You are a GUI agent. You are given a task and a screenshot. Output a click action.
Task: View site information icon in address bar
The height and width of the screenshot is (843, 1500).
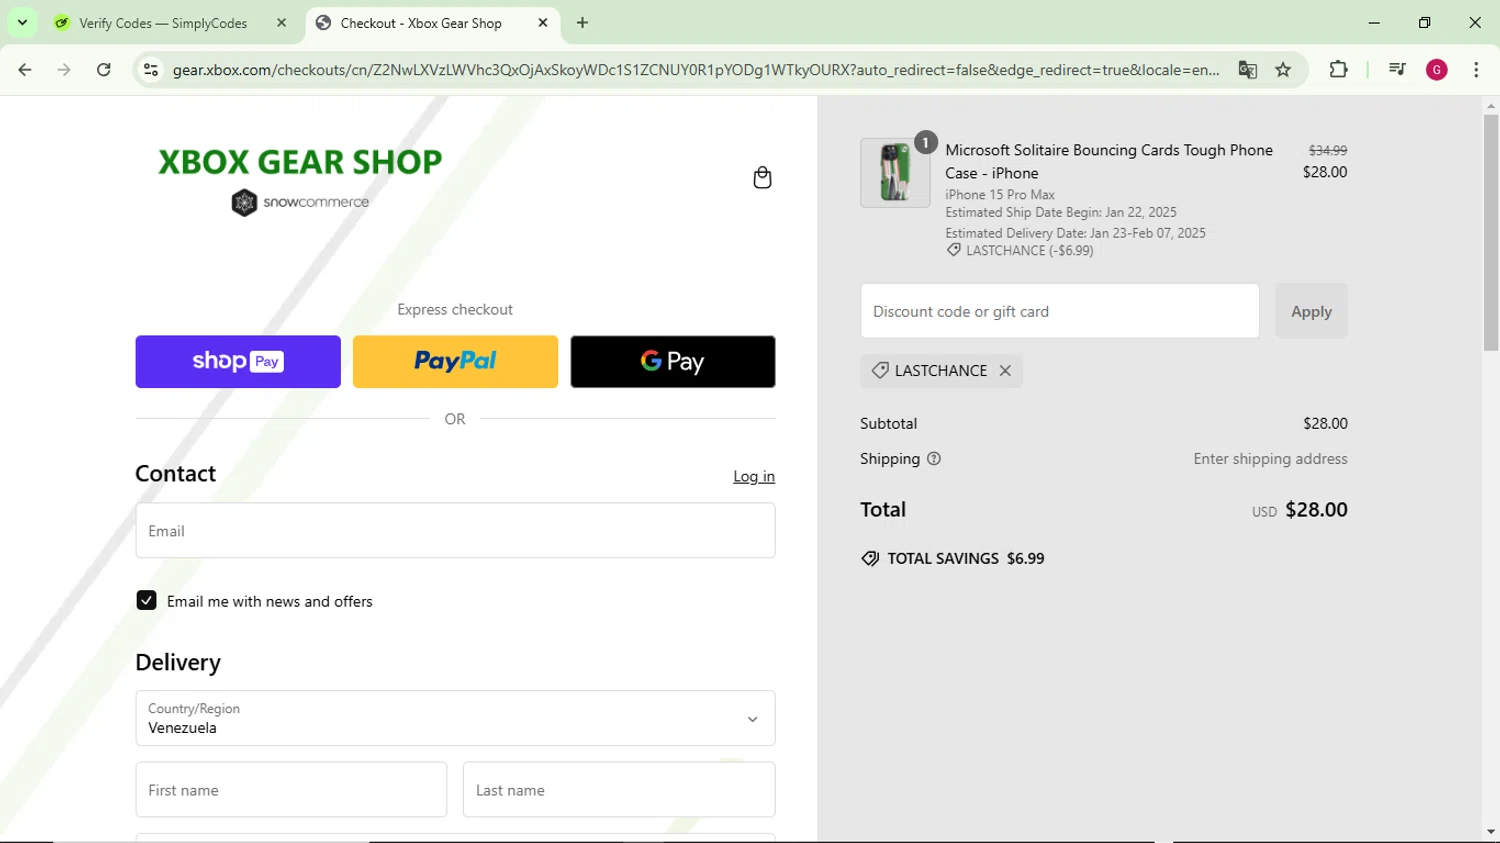(151, 70)
